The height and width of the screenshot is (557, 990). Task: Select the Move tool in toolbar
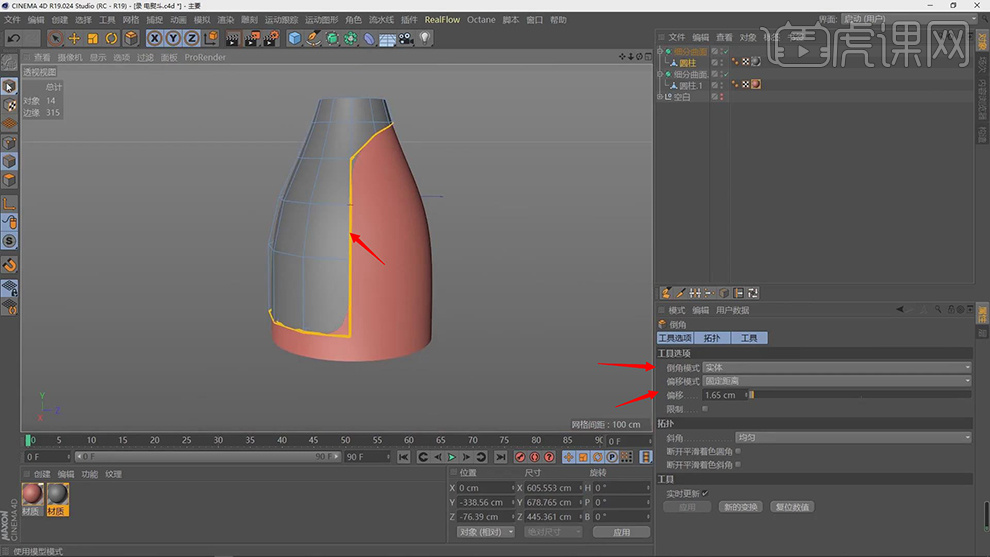(74, 38)
